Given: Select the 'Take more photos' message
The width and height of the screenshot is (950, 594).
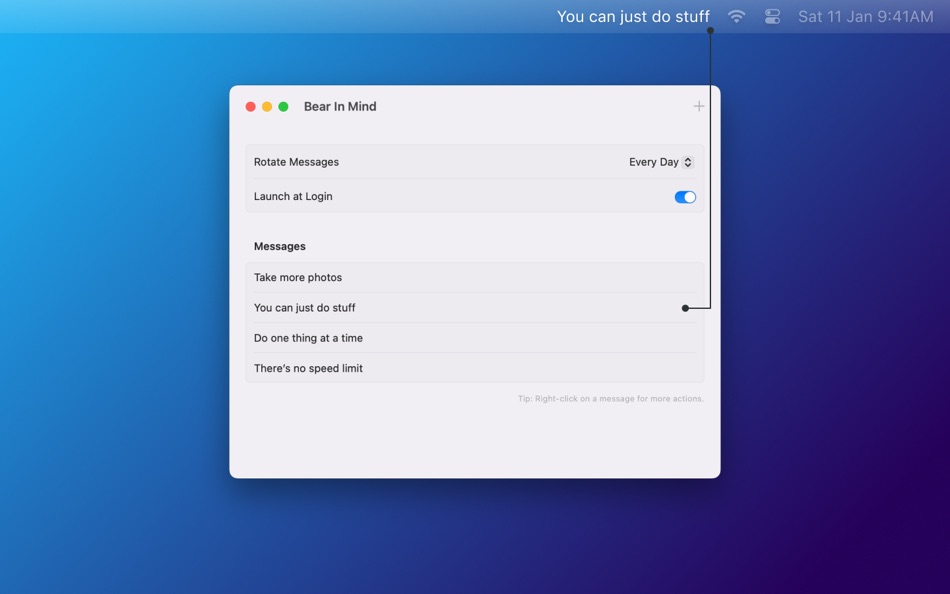Looking at the screenshot, I should pyautogui.click(x=474, y=278).
